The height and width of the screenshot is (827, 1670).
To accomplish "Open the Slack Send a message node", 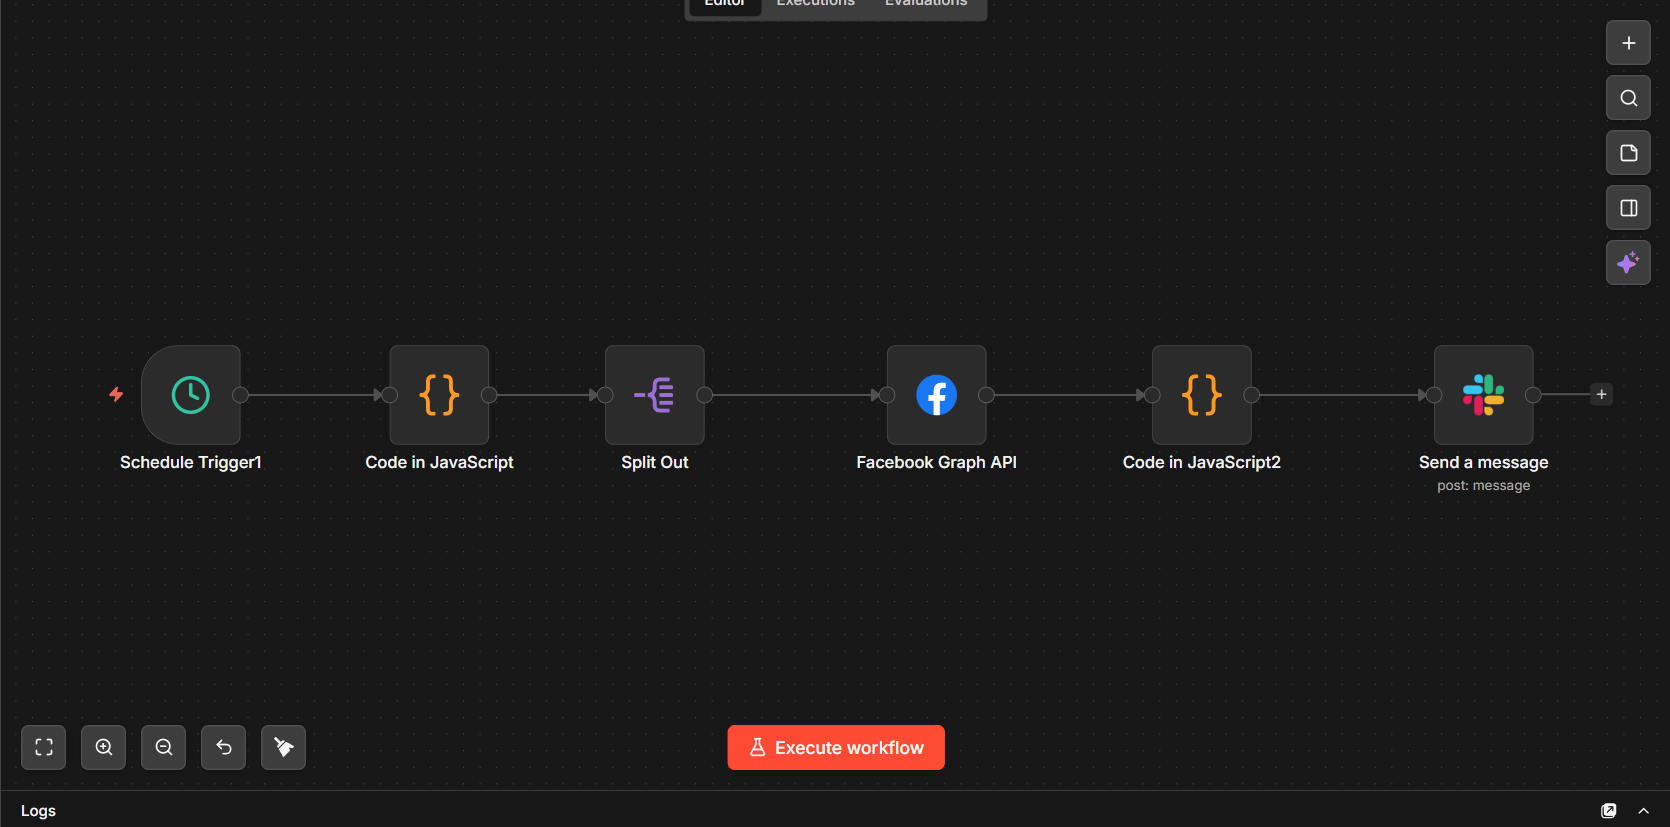I will tap(1484, 395).
